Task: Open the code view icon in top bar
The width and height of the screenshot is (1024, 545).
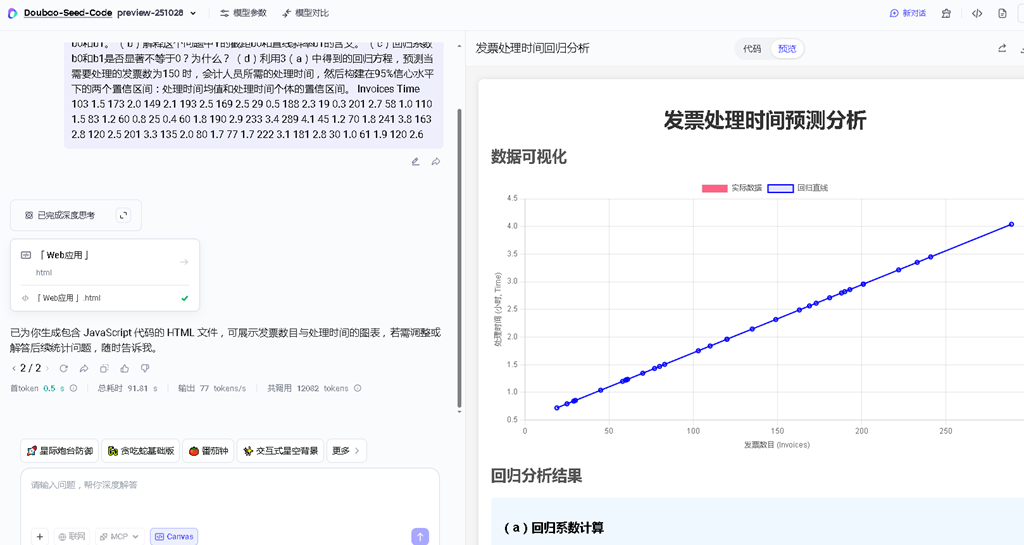Action: click(x=977, y=13)
